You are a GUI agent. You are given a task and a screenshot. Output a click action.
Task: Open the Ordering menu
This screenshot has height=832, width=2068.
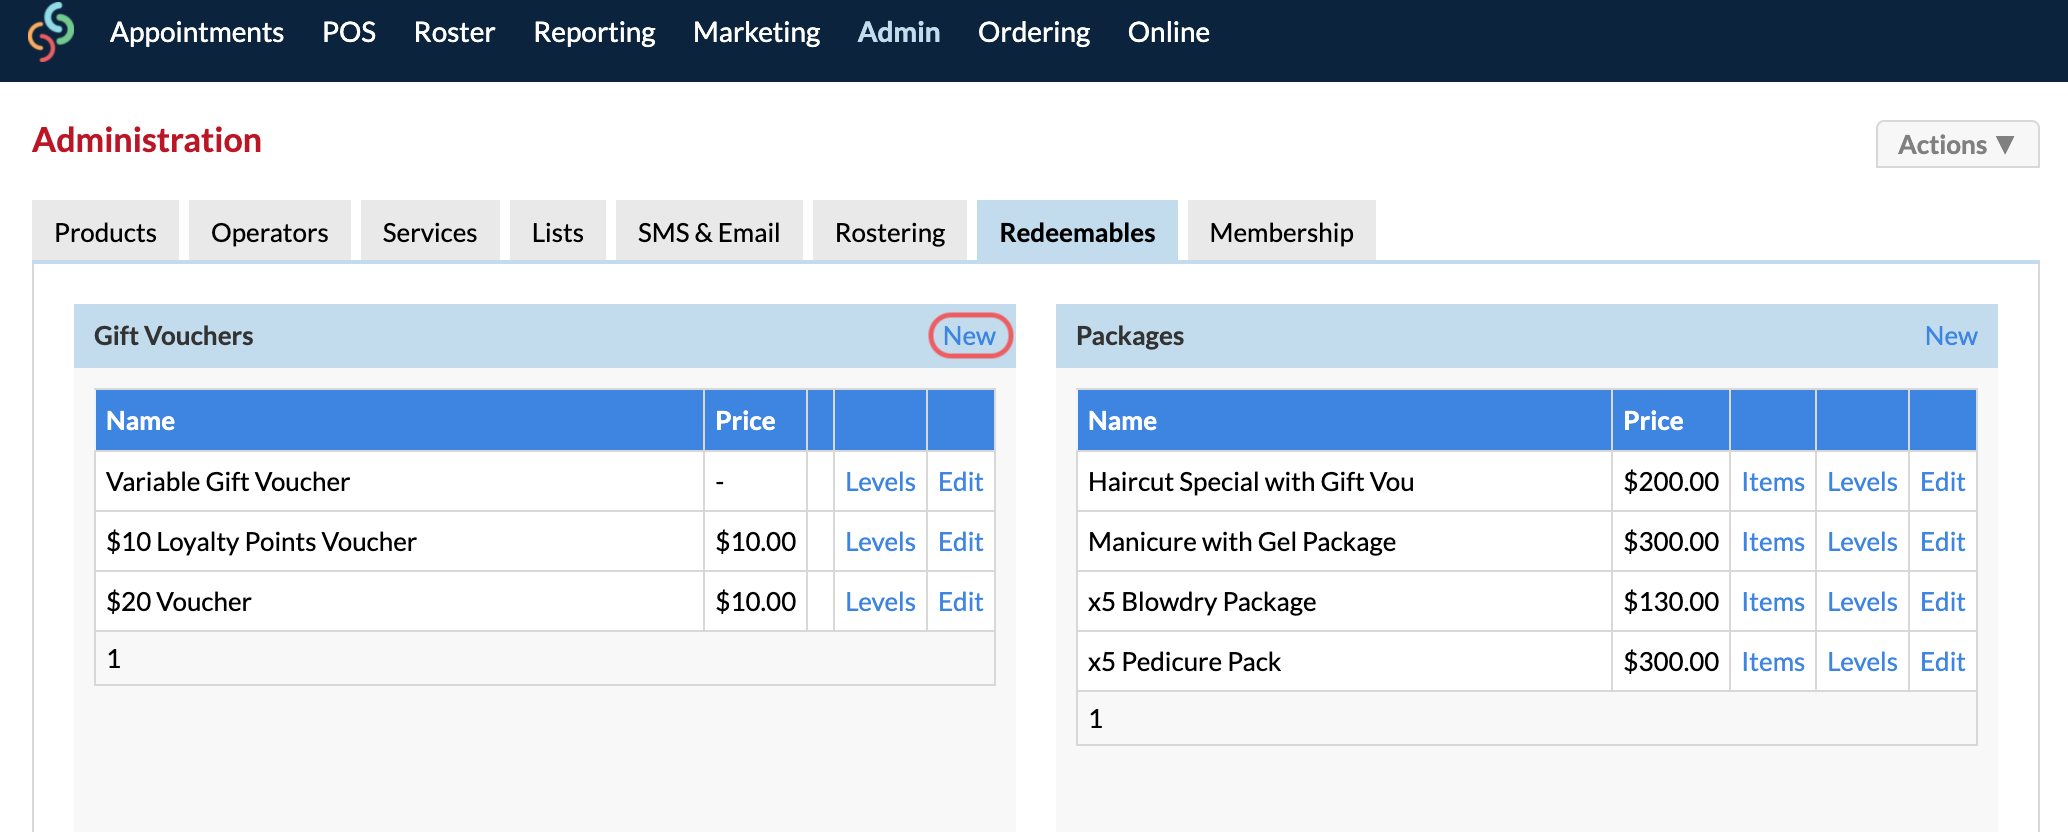tap(1034, 32)
